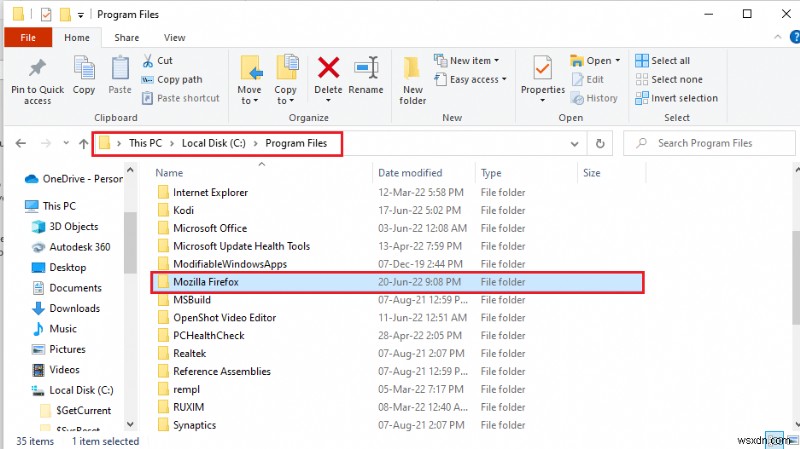This screenshot has height=449, width=800.
Task: Select Downloads in navigation pane
Action: pyautogui.click(x=66, y=308)
